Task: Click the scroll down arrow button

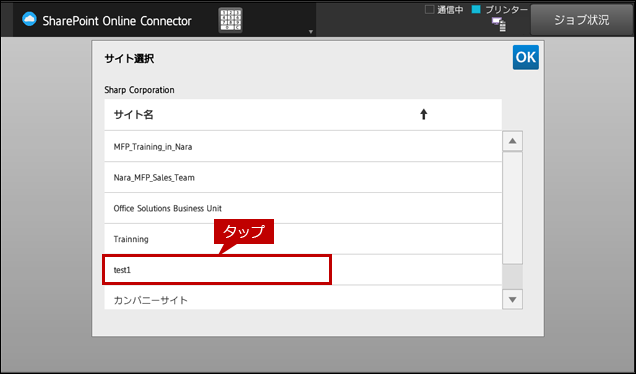Action: 512,300
